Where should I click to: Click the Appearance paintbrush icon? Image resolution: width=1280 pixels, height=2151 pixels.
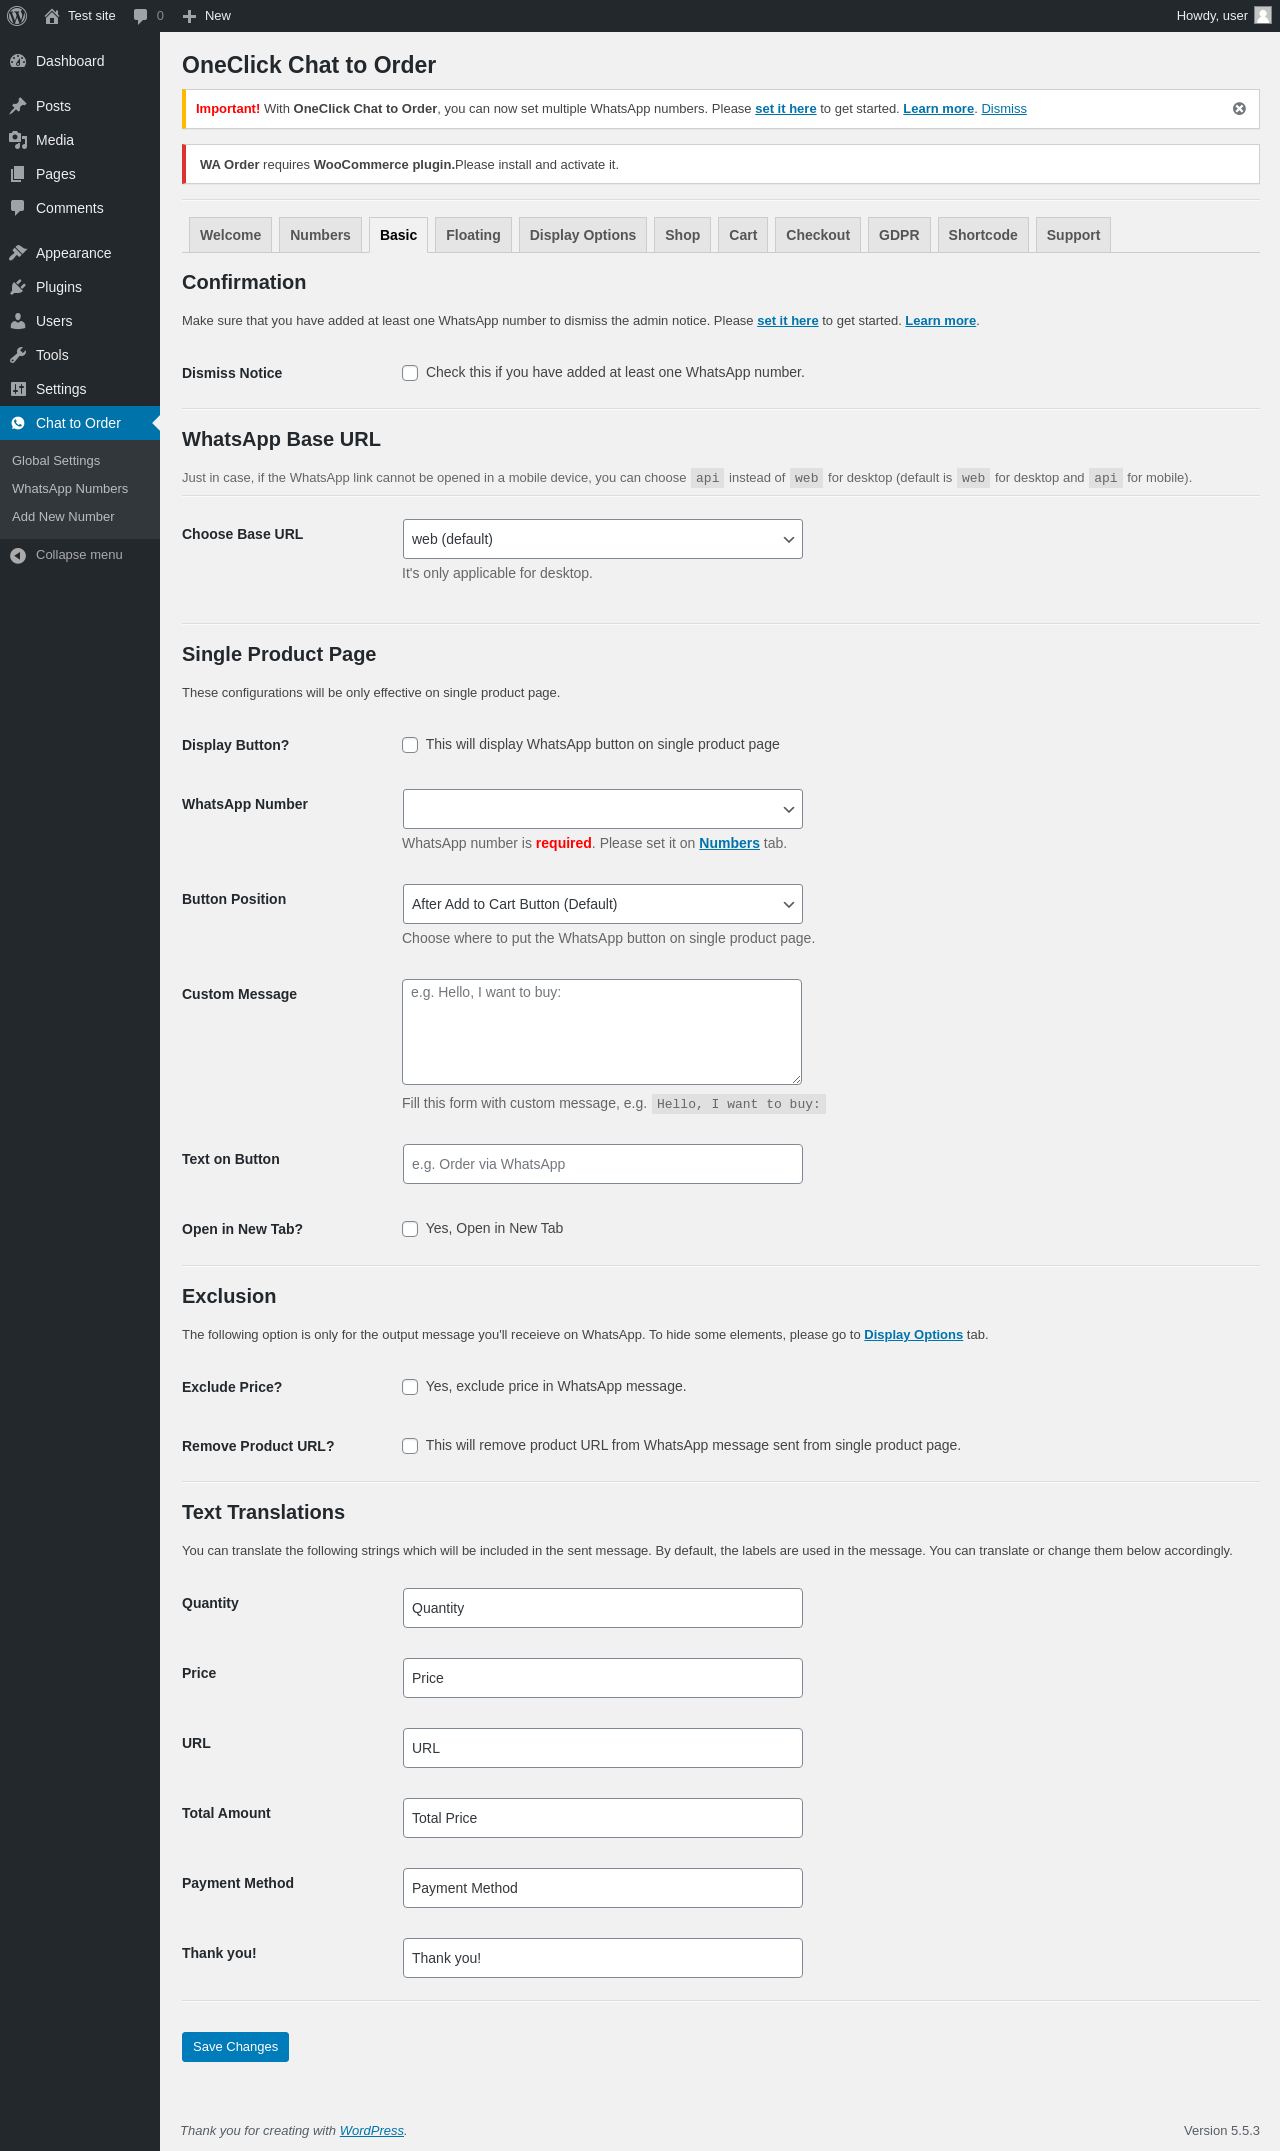[18, 253]
